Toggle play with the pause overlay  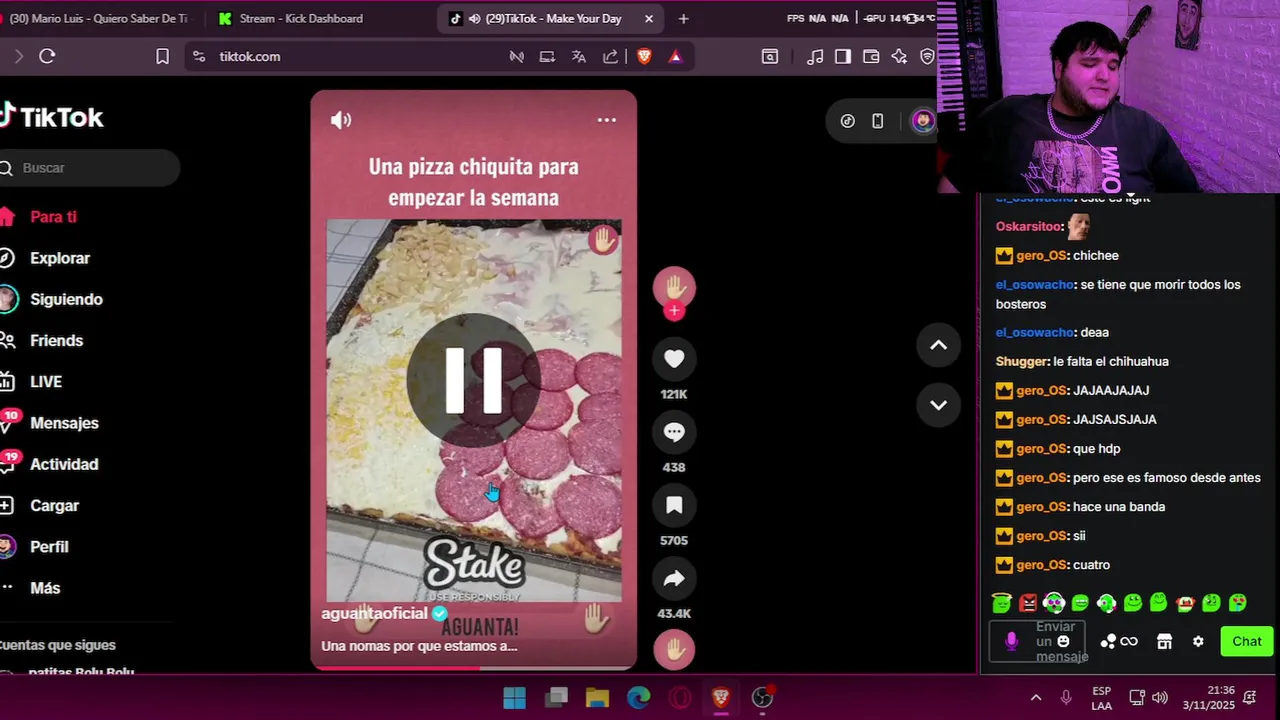(x=473, y=380)
